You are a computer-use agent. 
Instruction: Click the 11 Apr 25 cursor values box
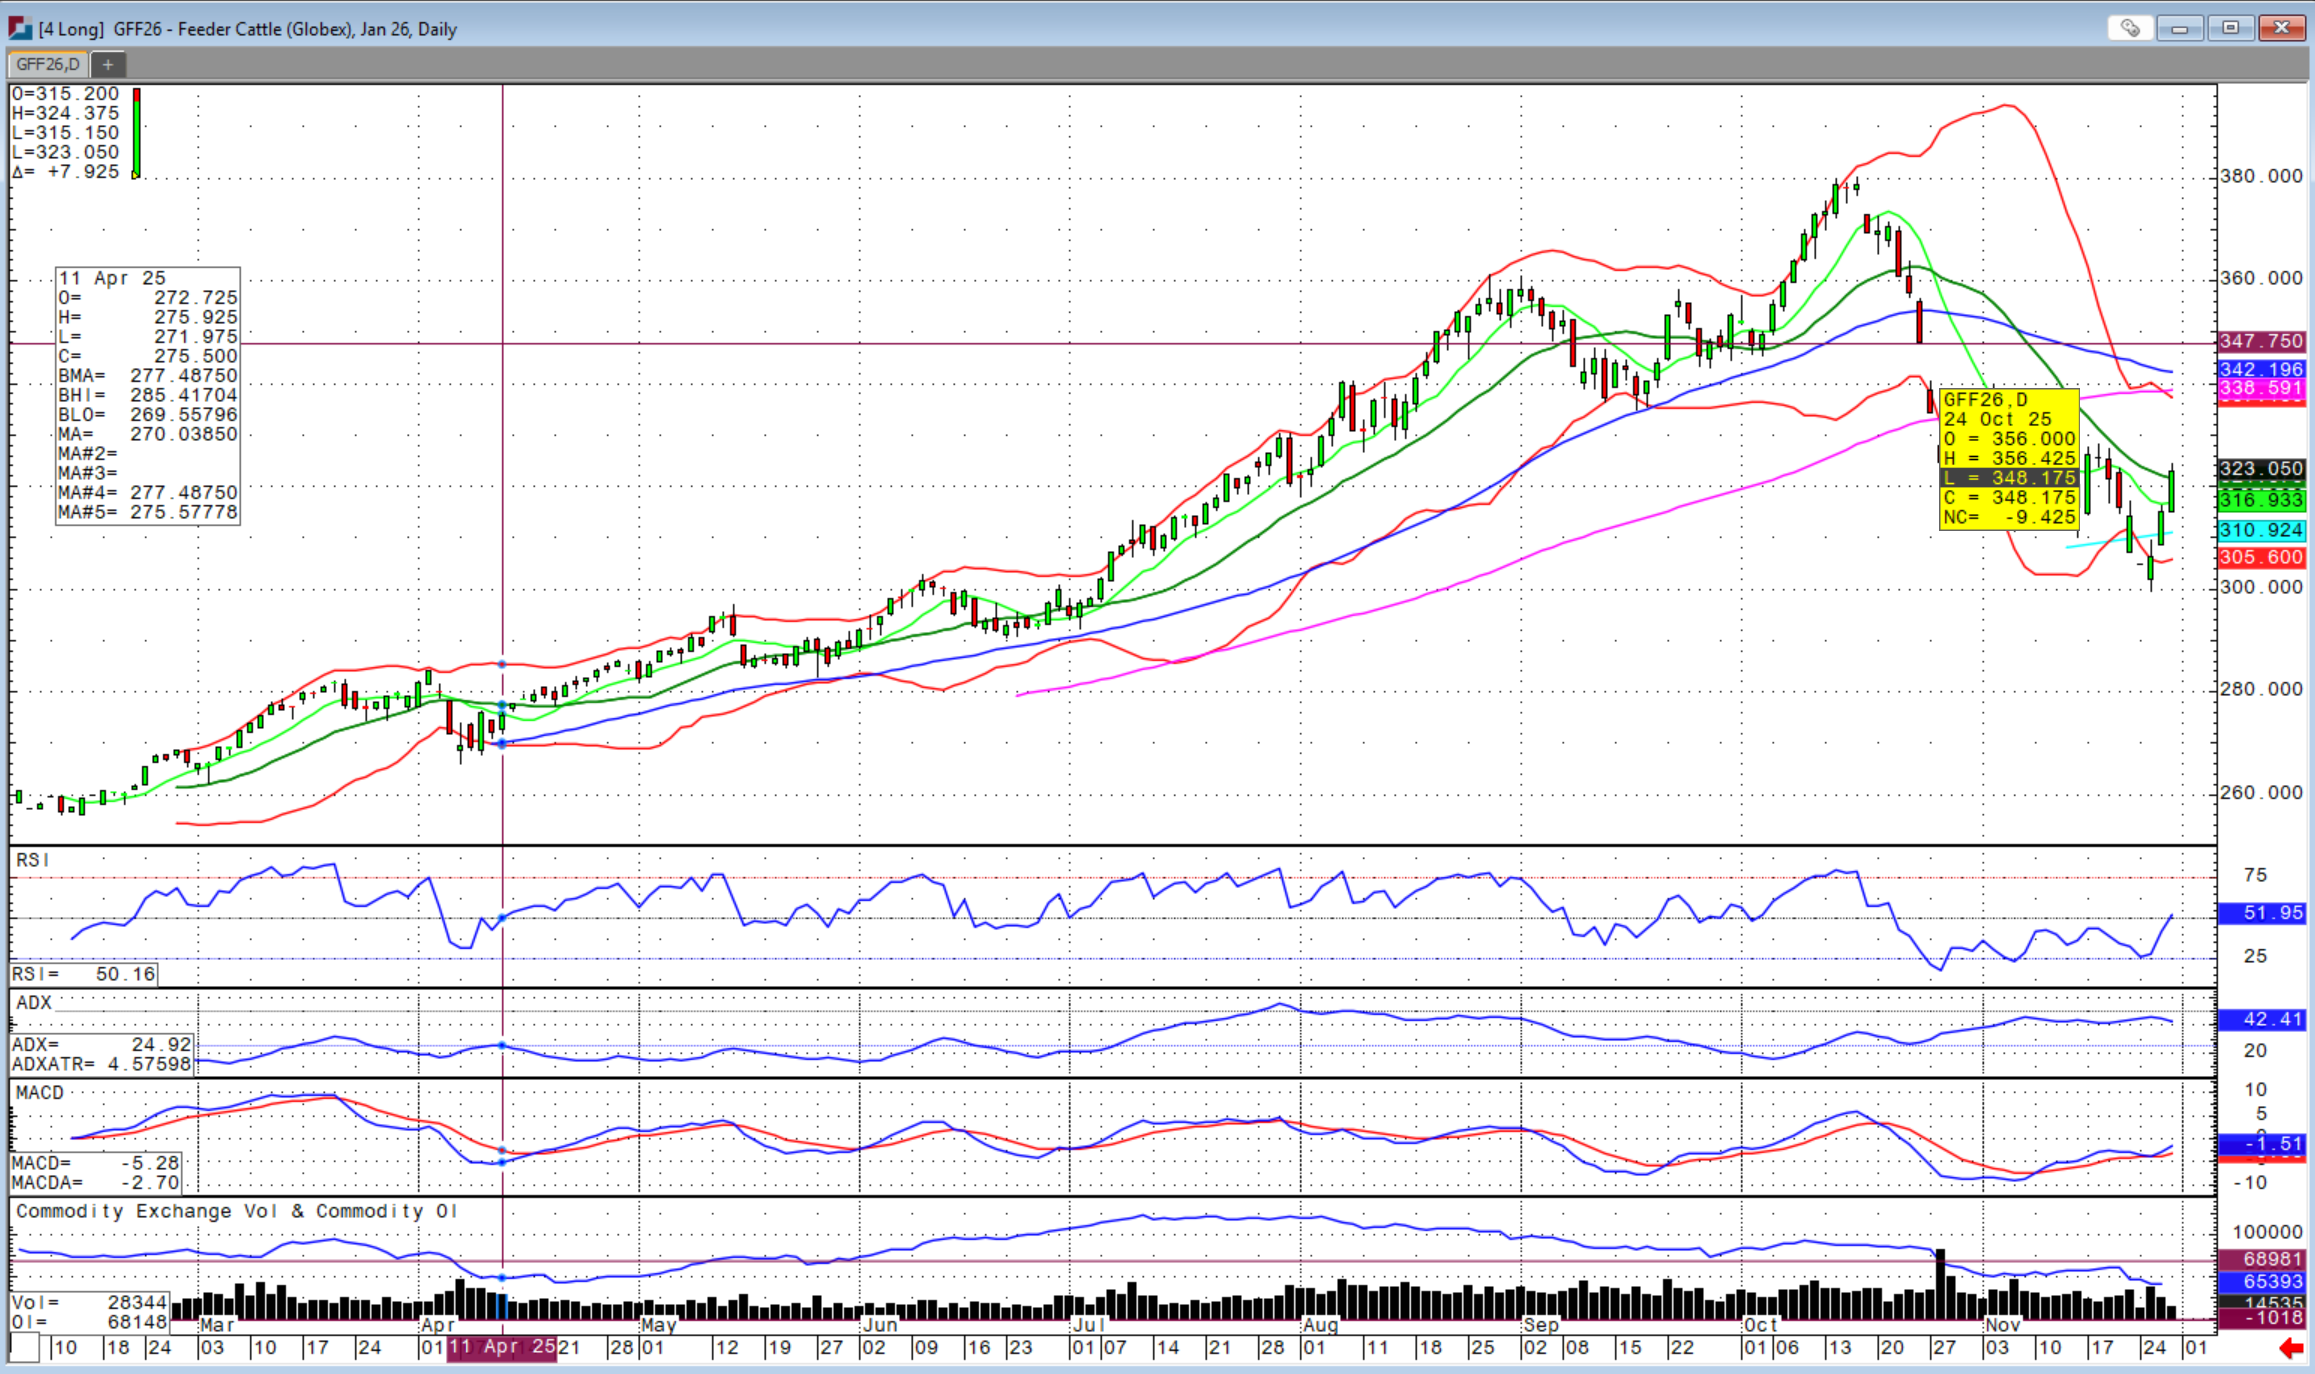tap(148, 395)
